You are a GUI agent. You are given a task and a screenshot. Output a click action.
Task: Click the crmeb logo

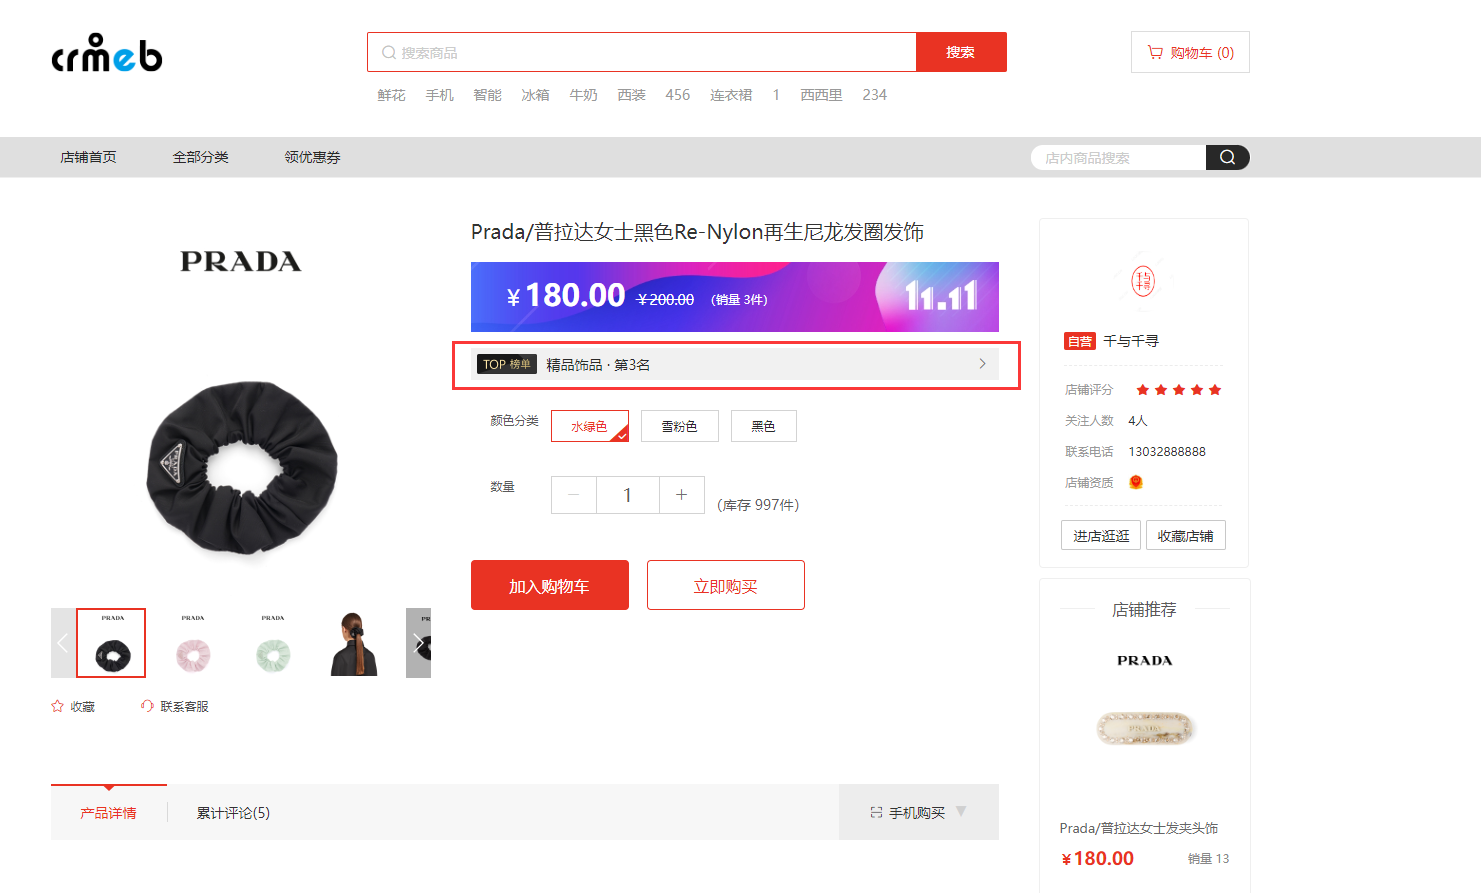(106, 53)
